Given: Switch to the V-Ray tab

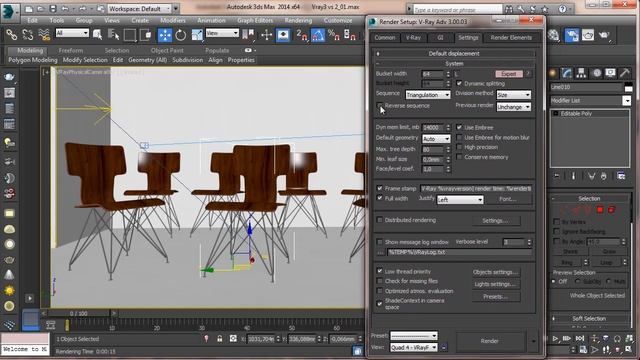Looking at the screenshot, I should click(413, 38).
